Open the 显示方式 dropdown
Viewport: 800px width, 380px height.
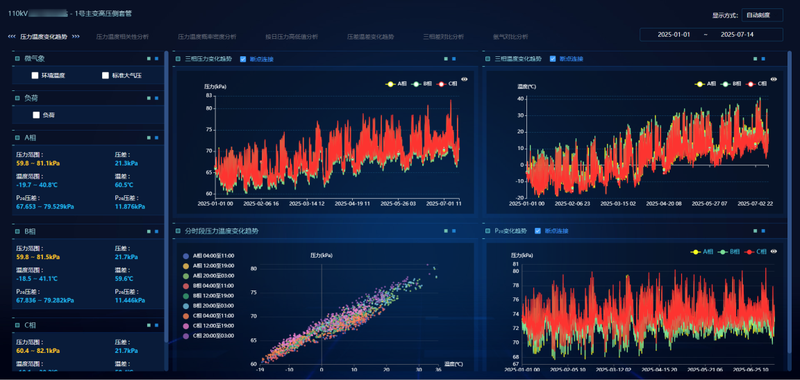coord(762,15)
